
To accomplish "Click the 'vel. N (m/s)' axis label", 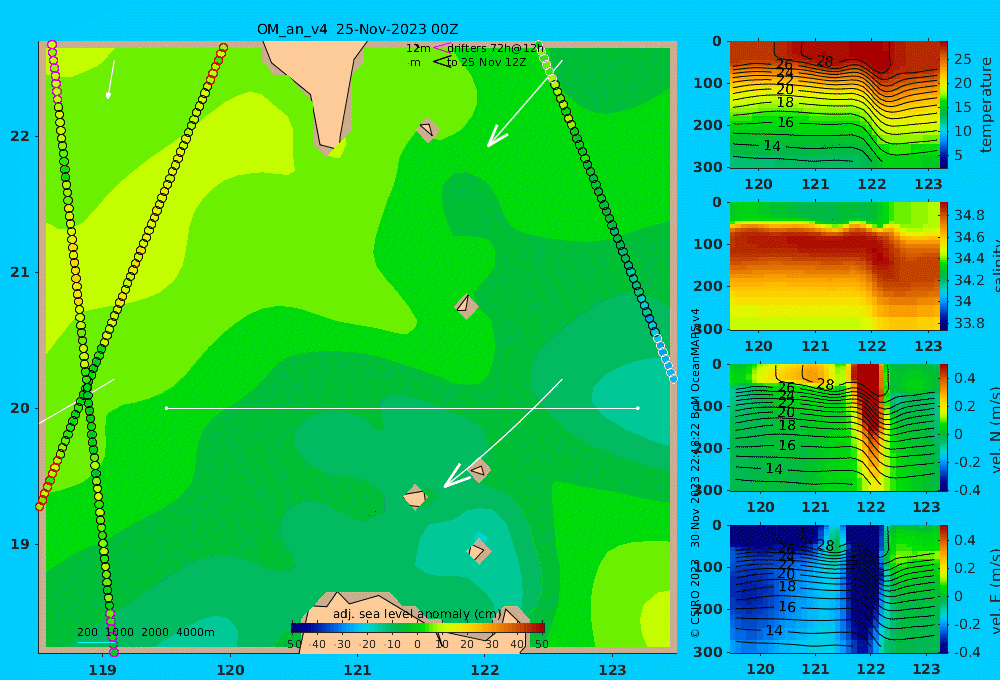I will pyautogui.click(x=994, y=429).
